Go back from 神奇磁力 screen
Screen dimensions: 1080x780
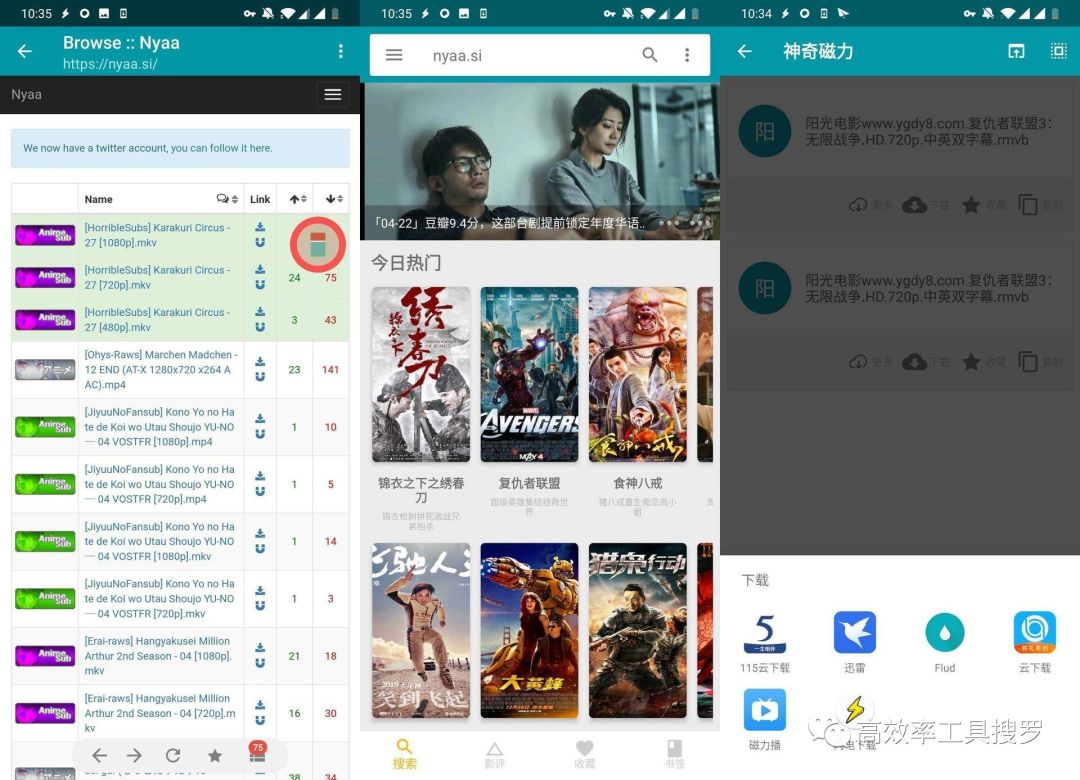click(745, 51)
